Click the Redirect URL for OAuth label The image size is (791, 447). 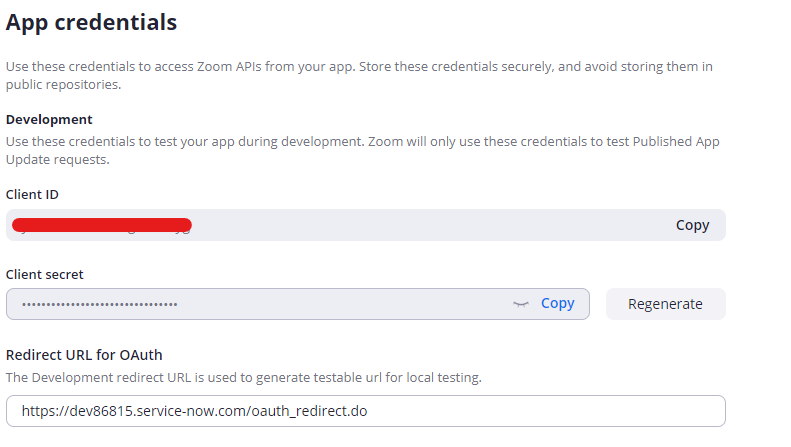84,355
